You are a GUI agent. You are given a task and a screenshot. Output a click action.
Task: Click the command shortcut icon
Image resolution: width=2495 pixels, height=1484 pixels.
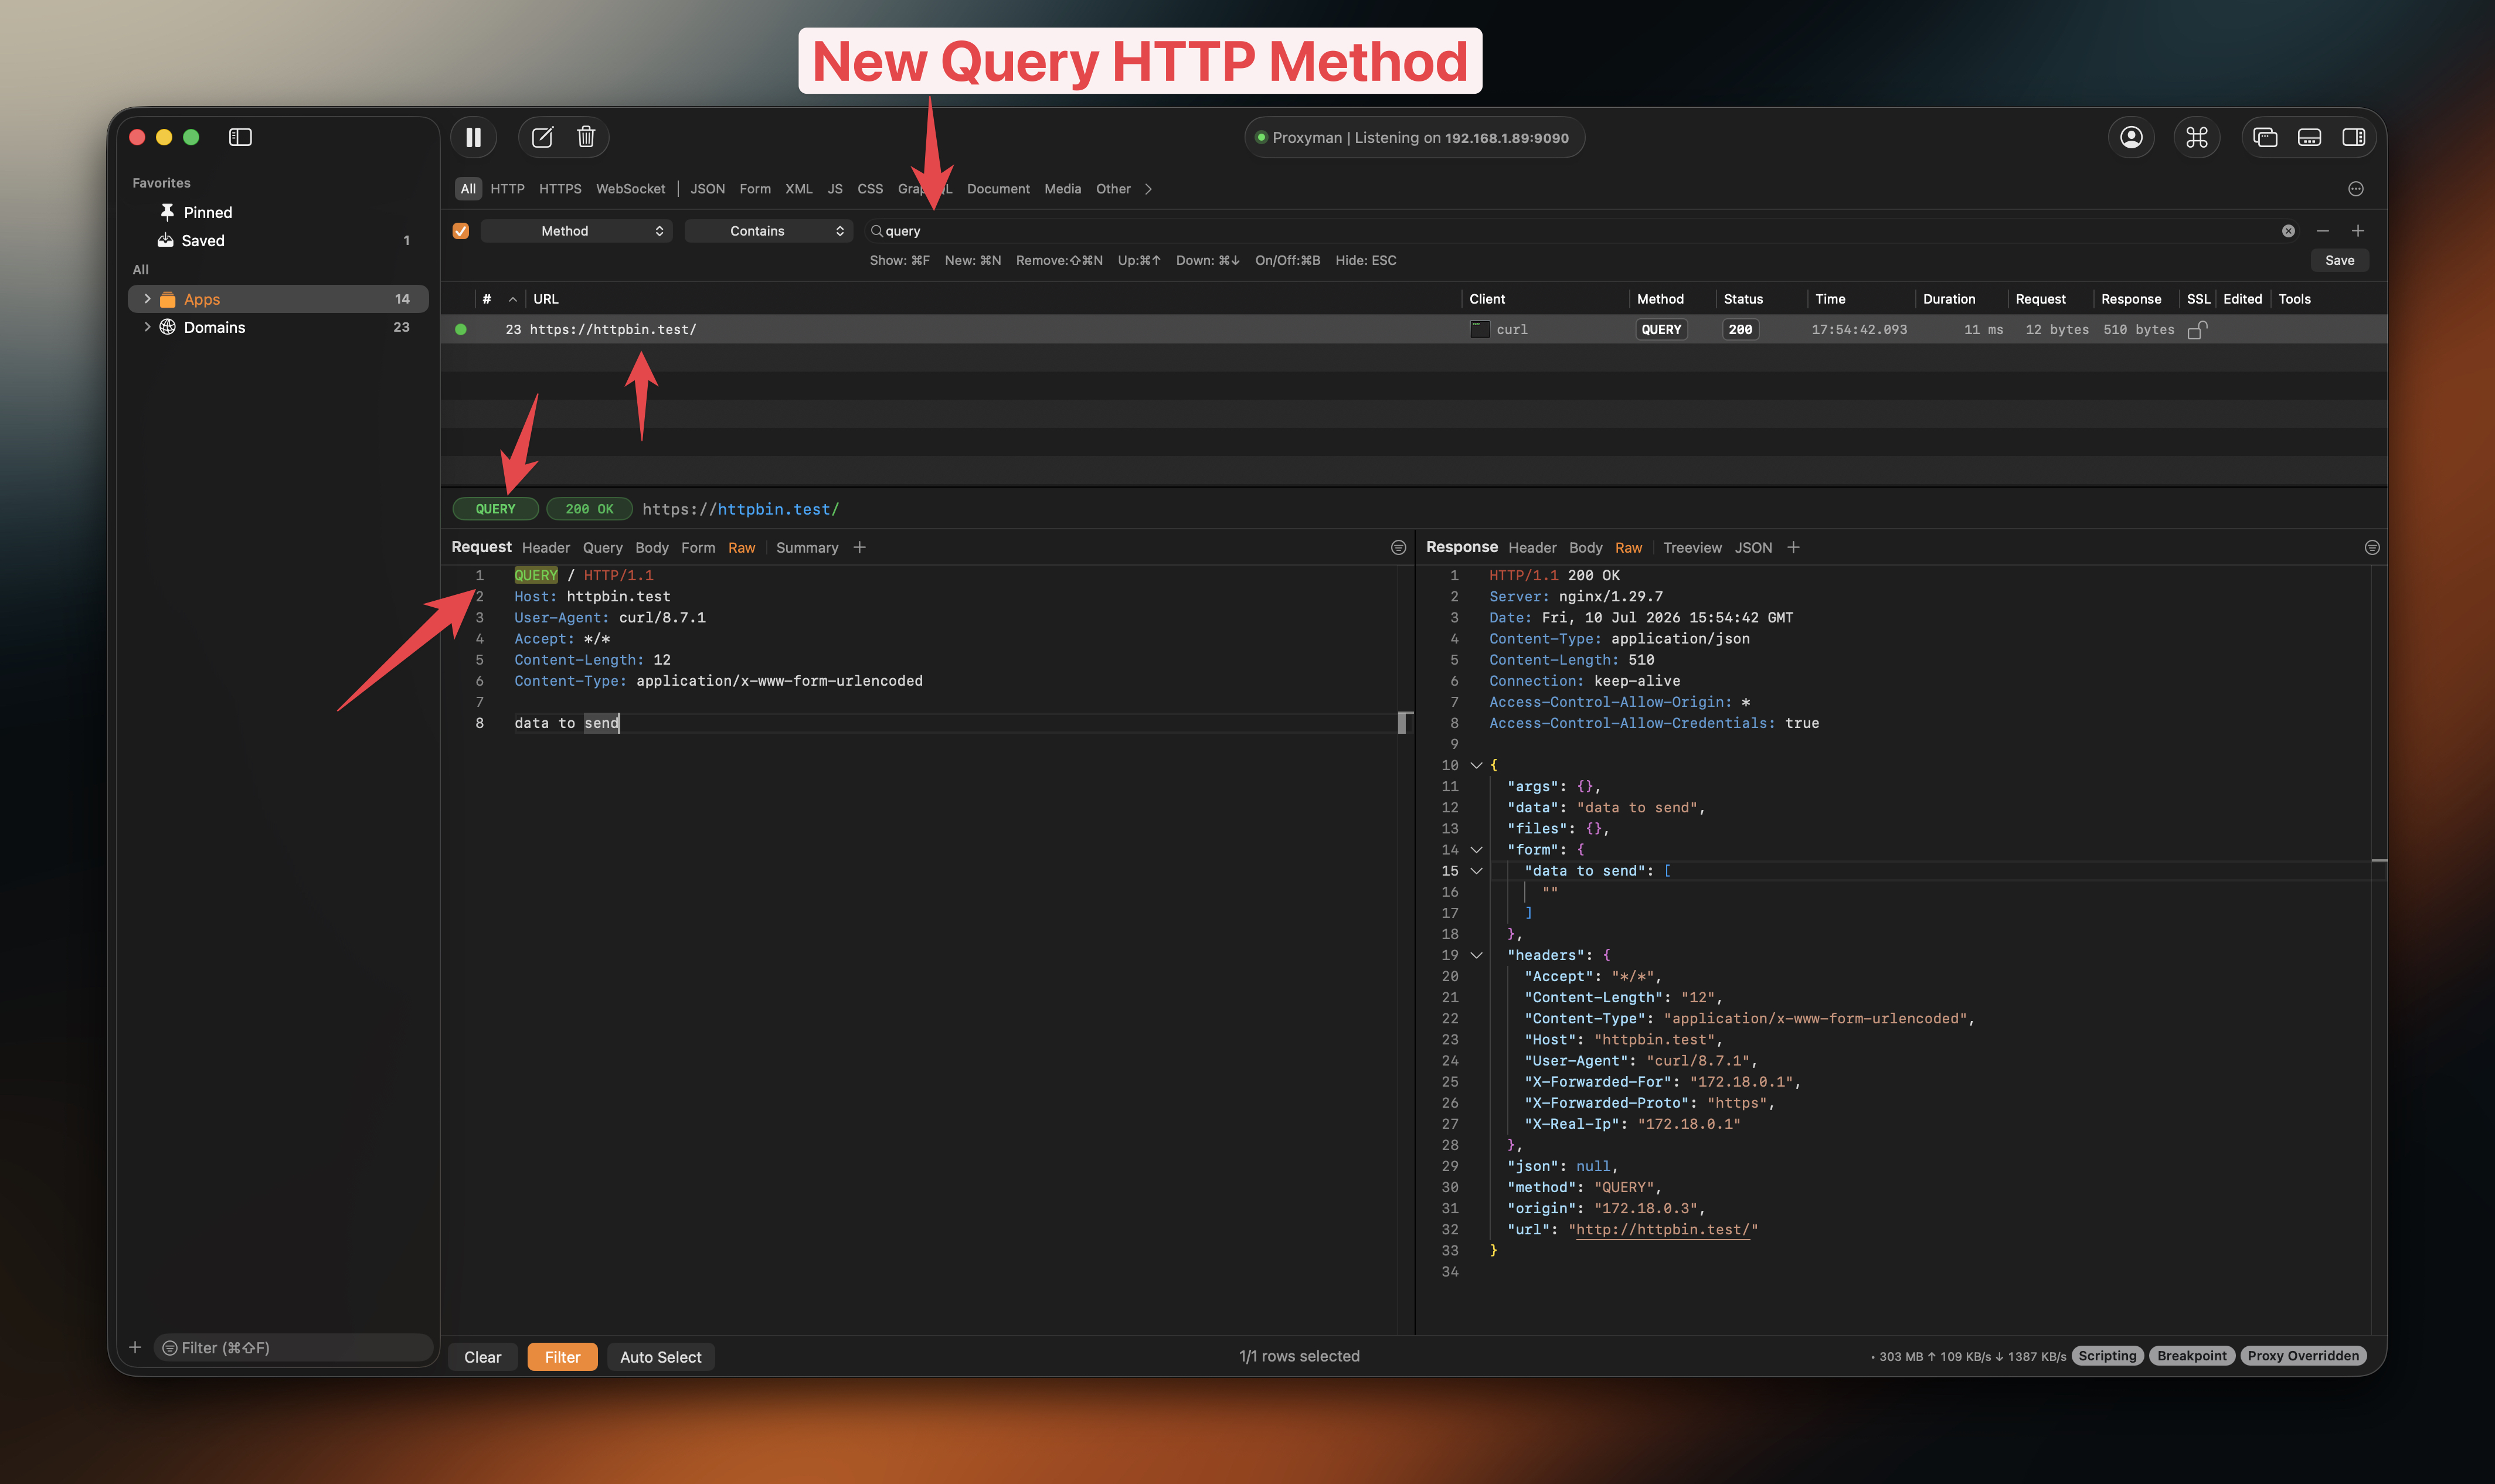click(2196, 137)
